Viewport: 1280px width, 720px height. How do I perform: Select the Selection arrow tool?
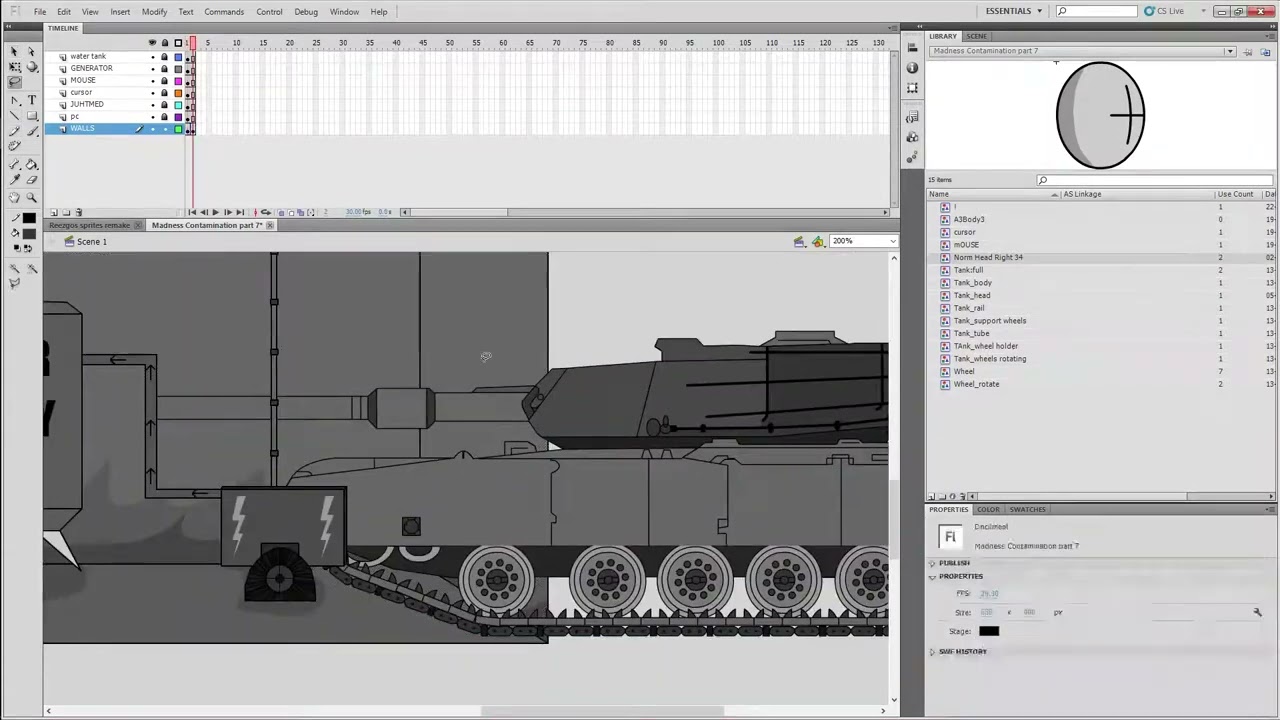tap(15, 51)
